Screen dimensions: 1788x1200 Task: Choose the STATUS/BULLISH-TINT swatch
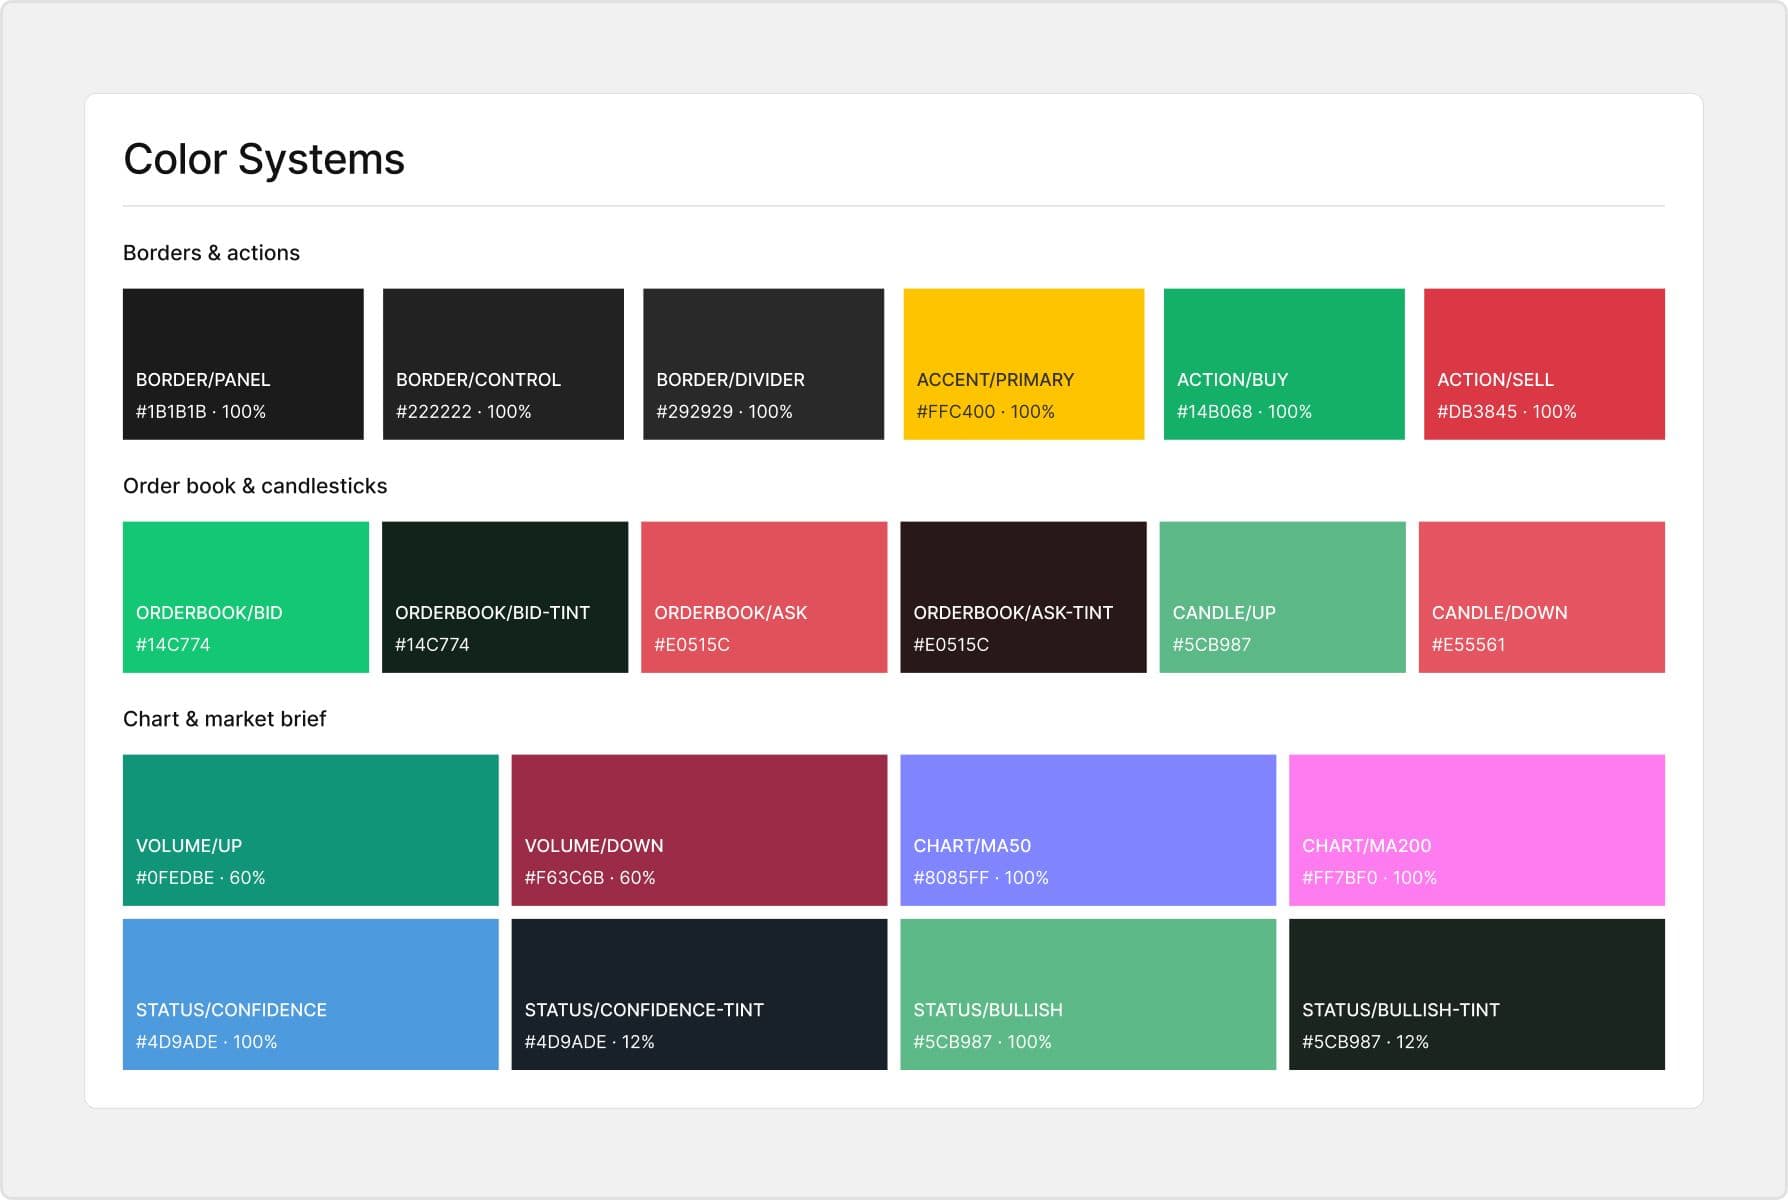coord(1477,994)
